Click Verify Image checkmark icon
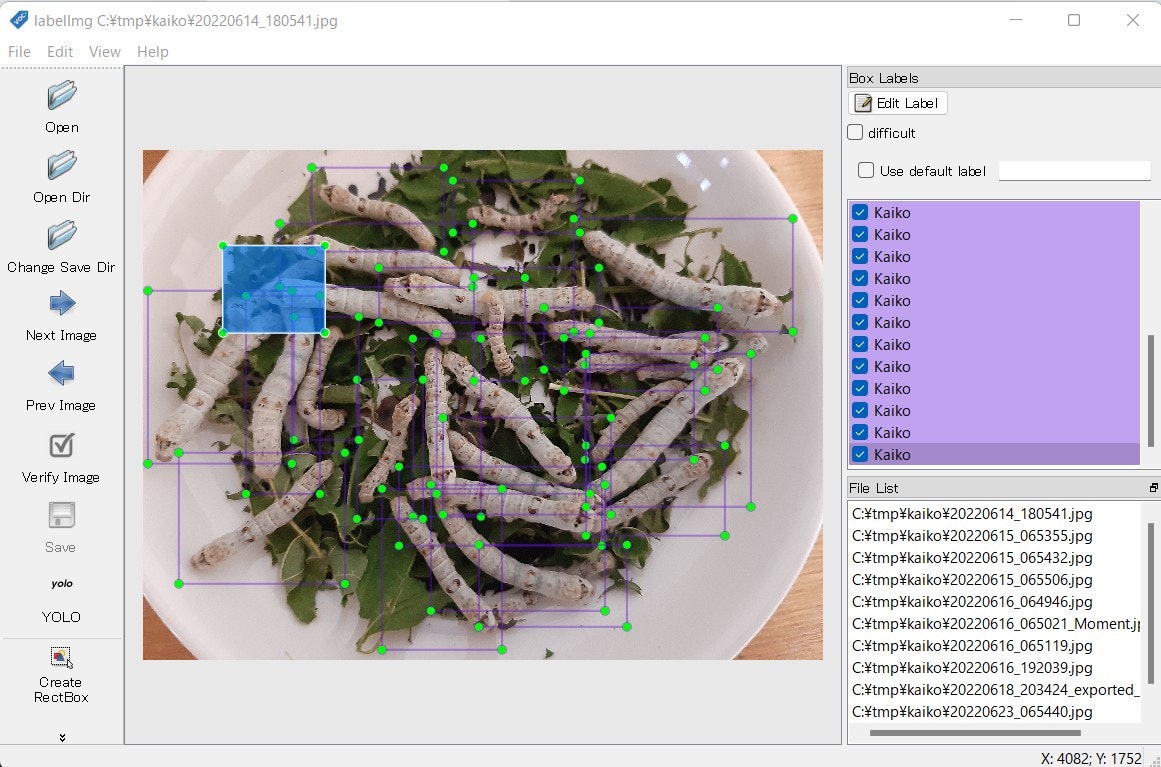This screenshot has width=1161, height=767. tap(61, 445)
